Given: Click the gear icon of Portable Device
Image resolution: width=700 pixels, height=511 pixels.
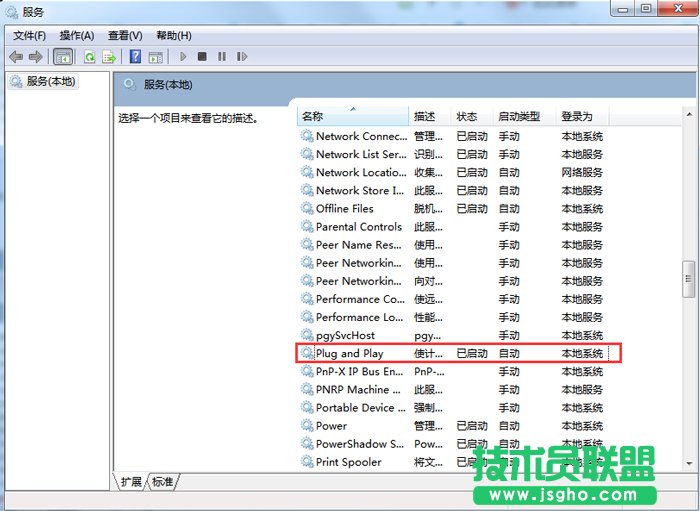Looking at the screenshot, I should point(307,407).
